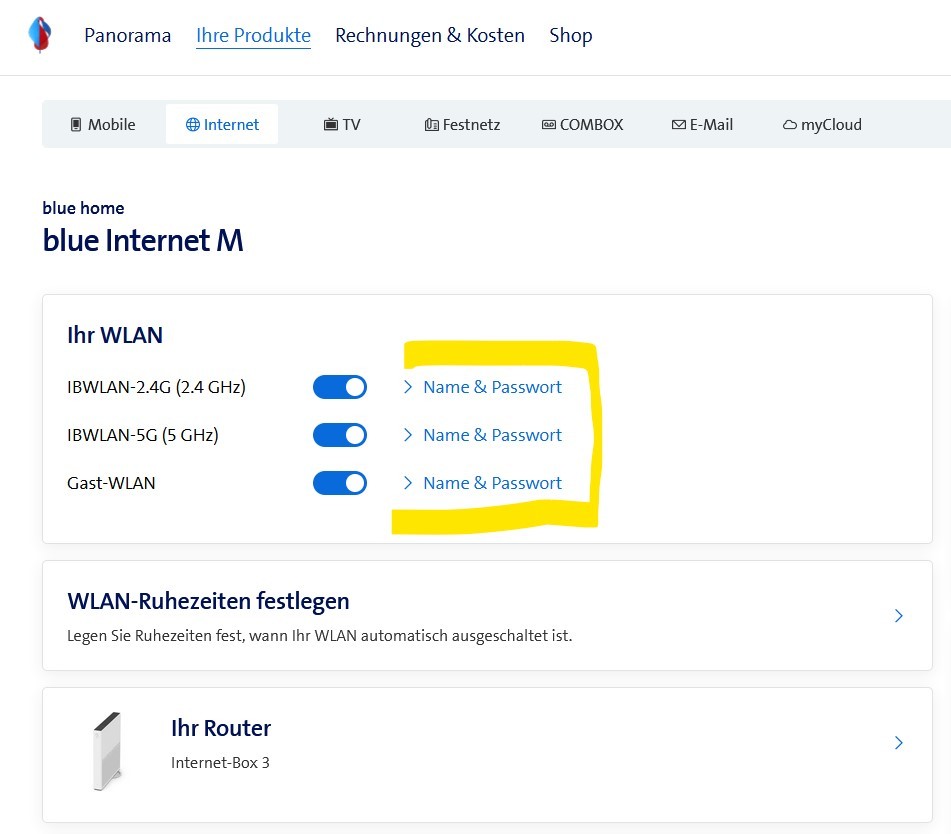Click the Internet-Box 3 router image
This screenshot has height=834, width=951.
click(106, 748)
